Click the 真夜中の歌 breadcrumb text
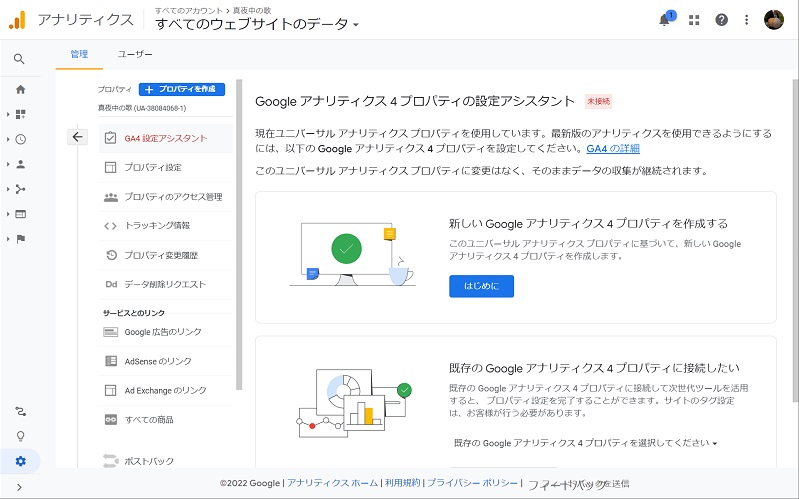This screenshot has height=499, width=799. pyautogui.click(x=252, y=10)
